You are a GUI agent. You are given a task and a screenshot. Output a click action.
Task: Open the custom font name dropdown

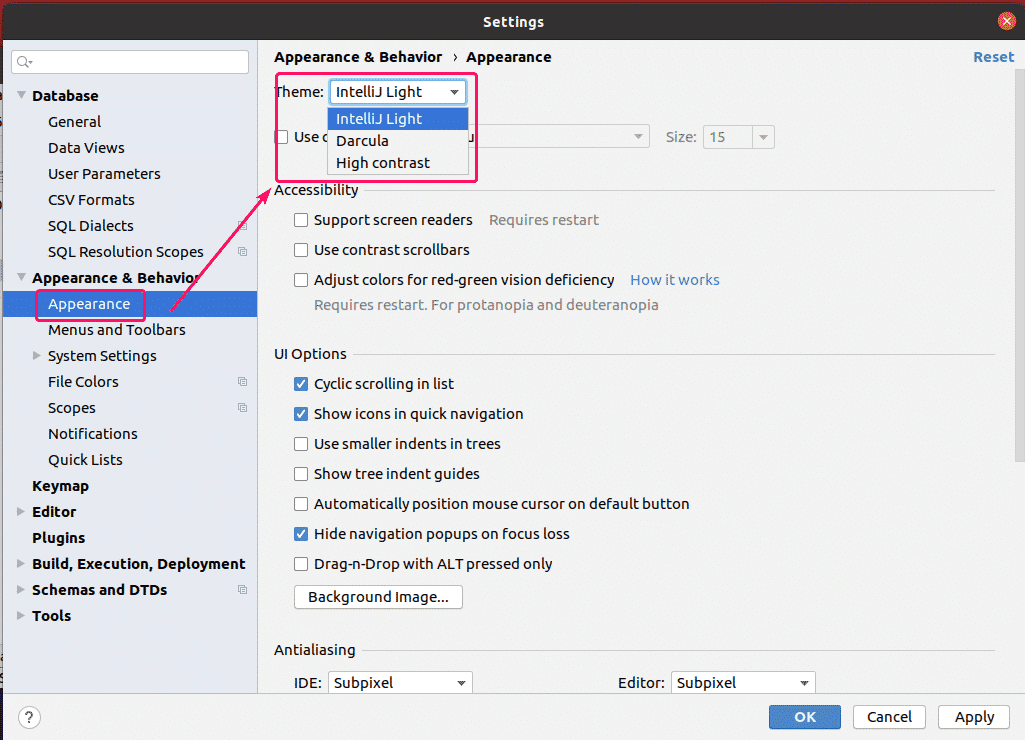637,137
